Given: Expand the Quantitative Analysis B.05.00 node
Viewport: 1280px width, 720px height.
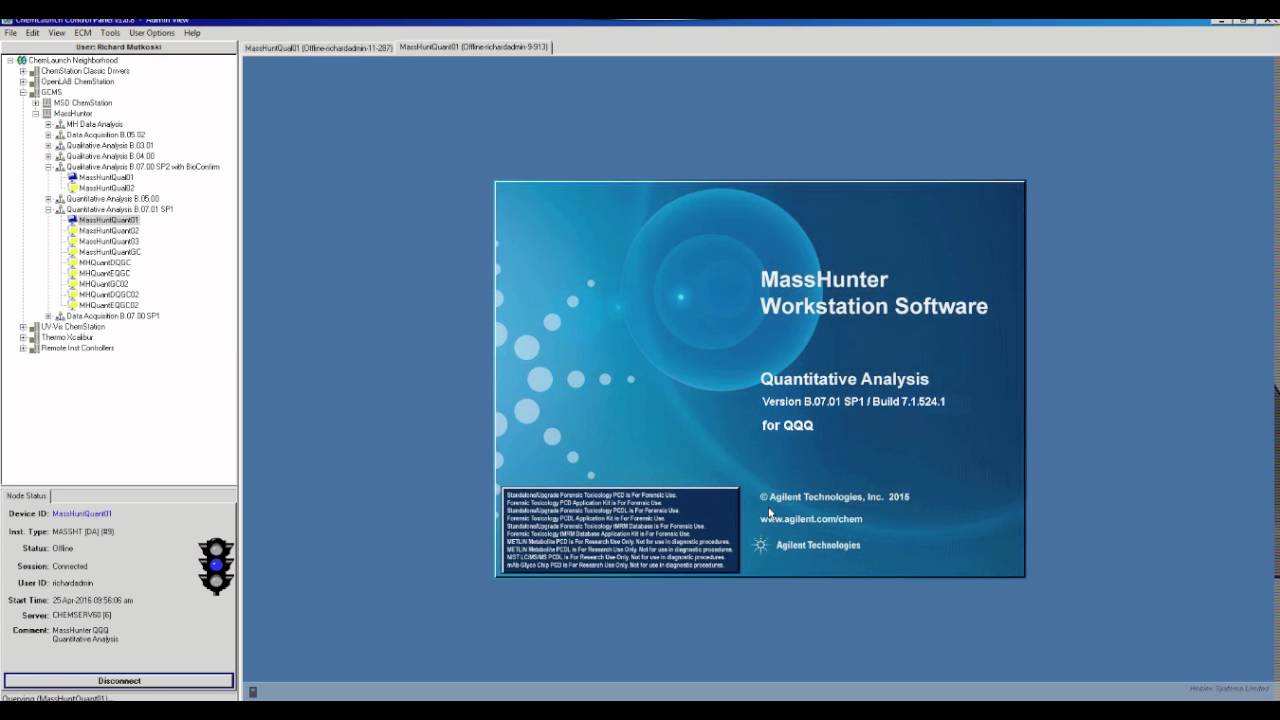Looking at the screenshot, I should (48, 199).
